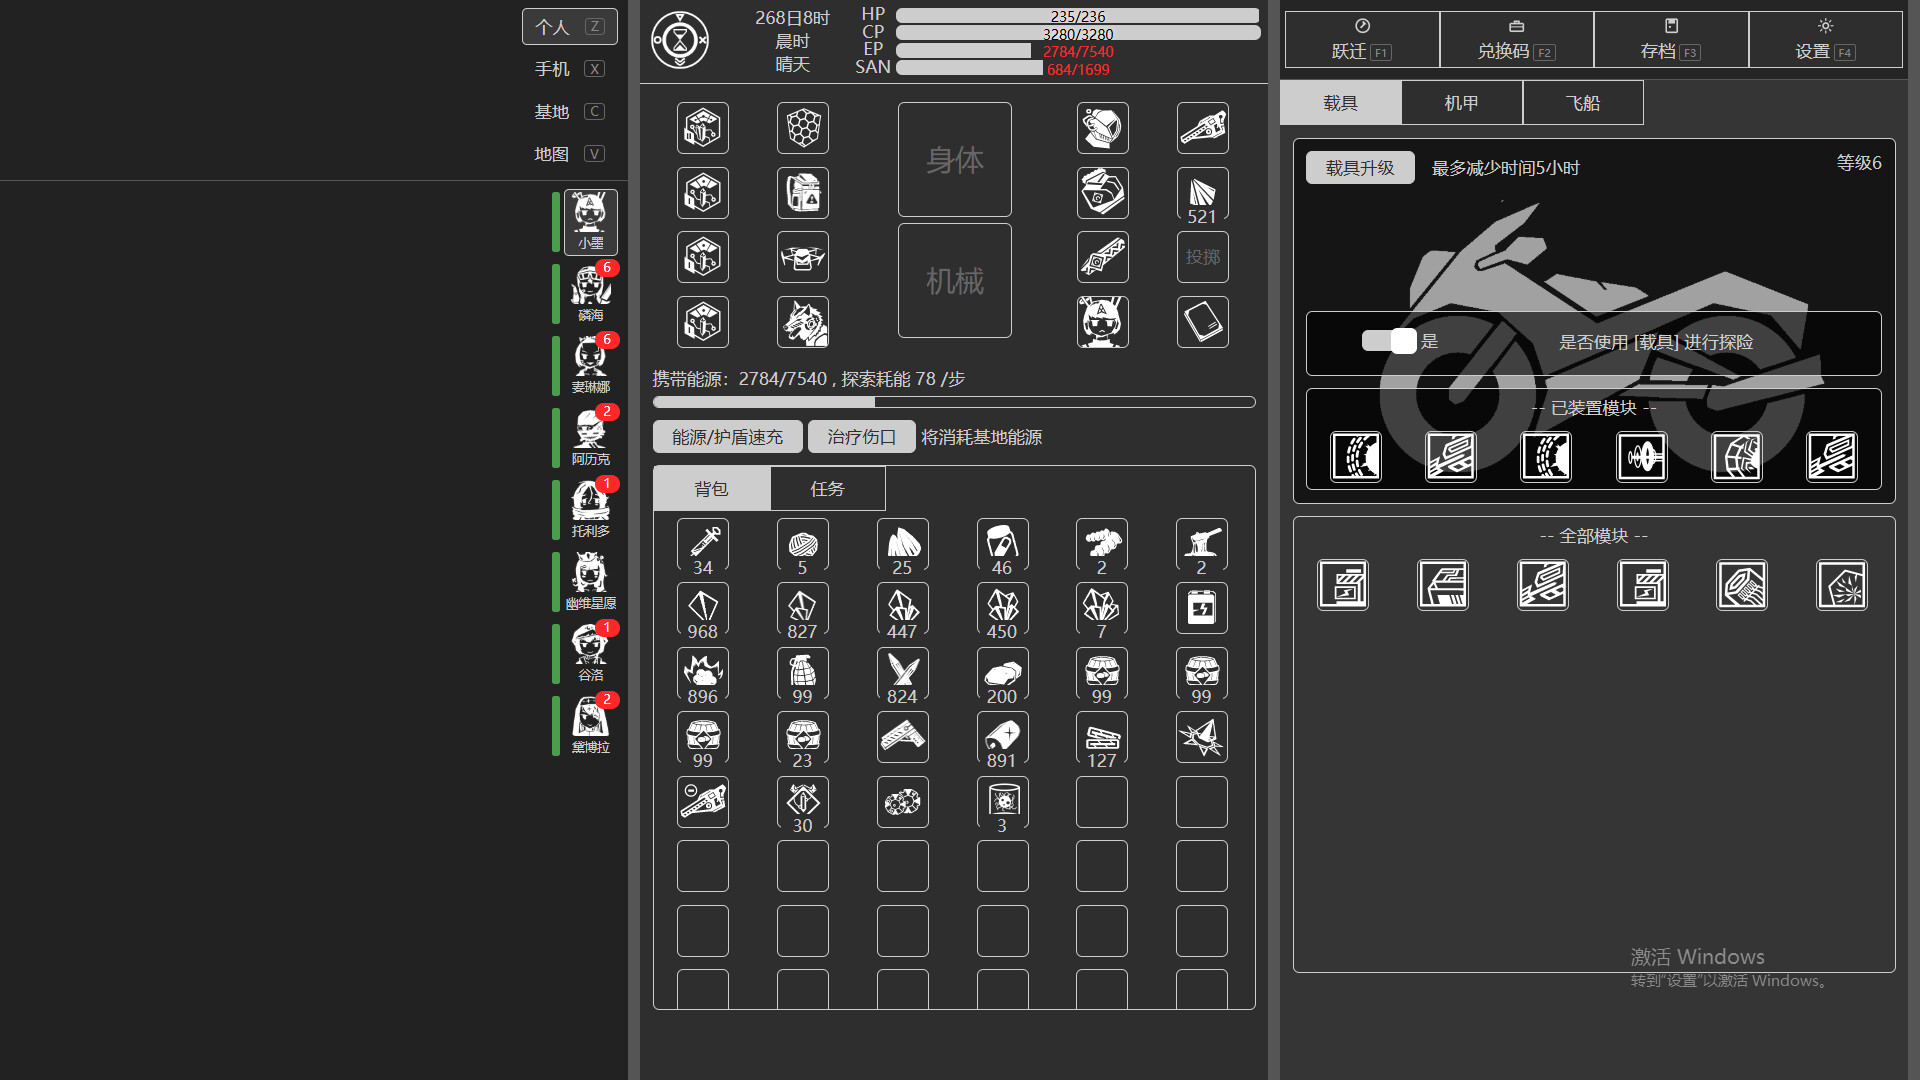Click the battery item in backpack
The height and width of the screenshot is (1080, 1920).
(x=1202, y=608)
